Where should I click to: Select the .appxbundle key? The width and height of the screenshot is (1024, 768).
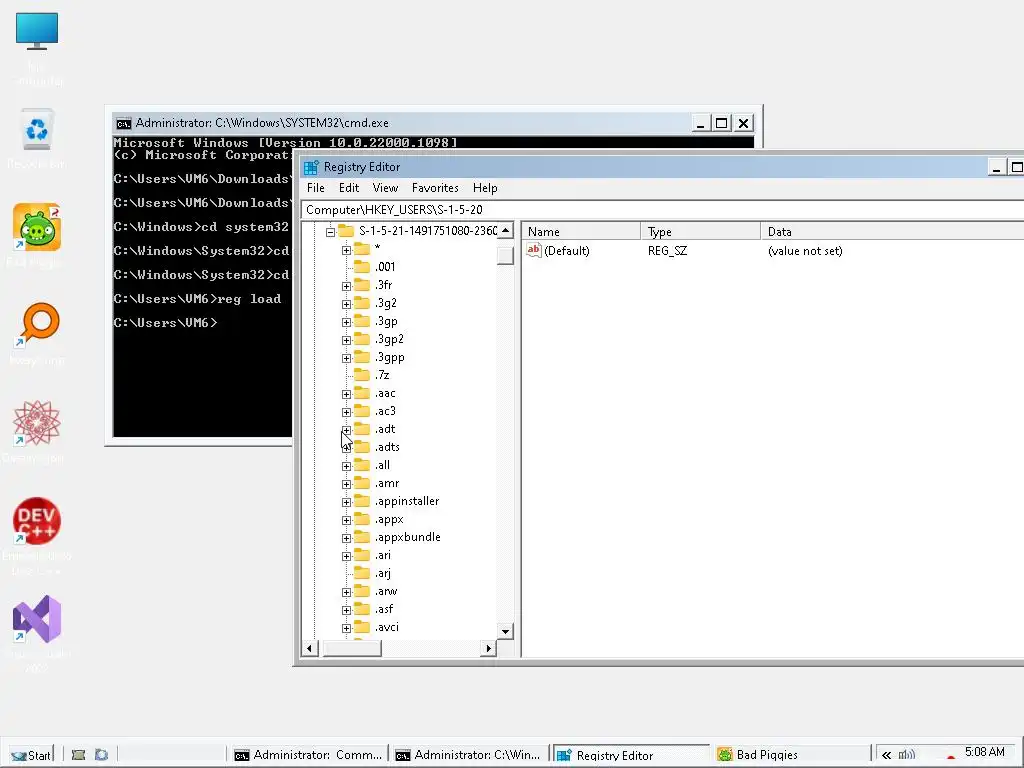pyautogui.click(x=408, y=537)
